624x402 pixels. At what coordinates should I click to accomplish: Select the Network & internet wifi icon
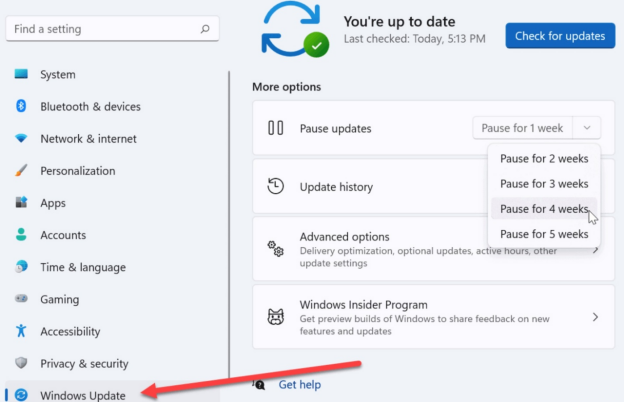point(21,139)
